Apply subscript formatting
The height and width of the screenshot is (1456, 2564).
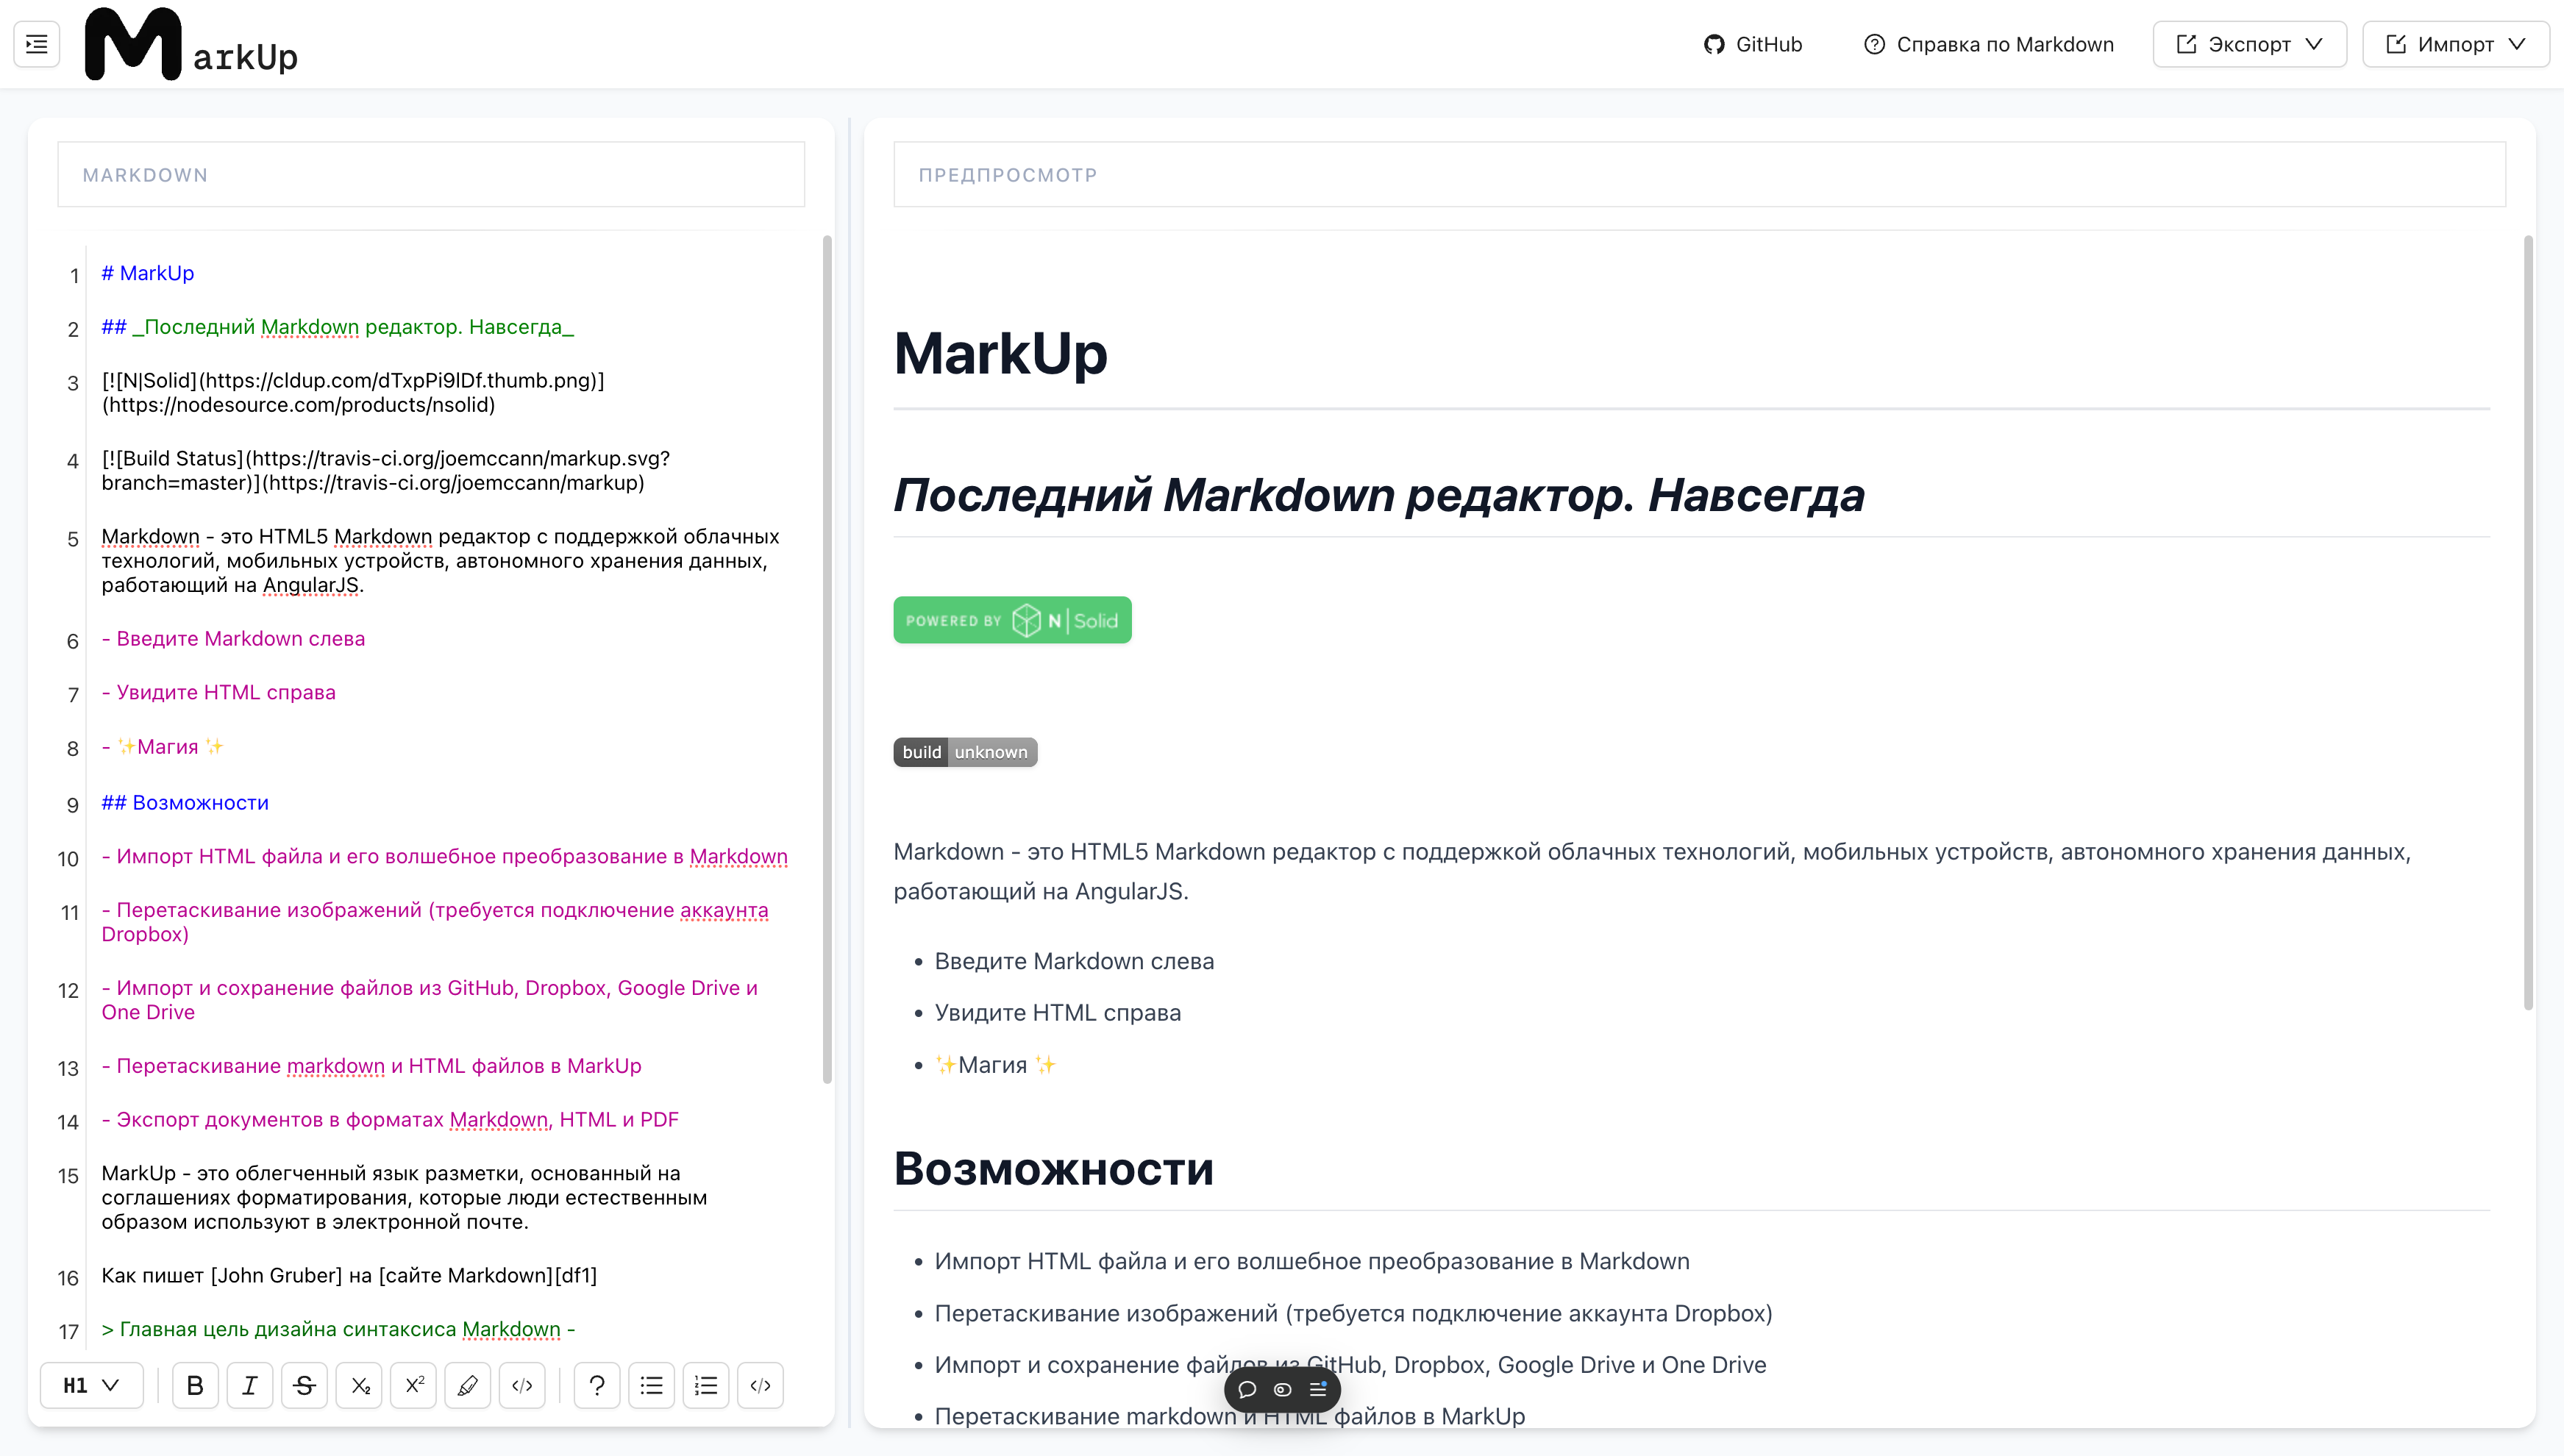(359, 1385)
